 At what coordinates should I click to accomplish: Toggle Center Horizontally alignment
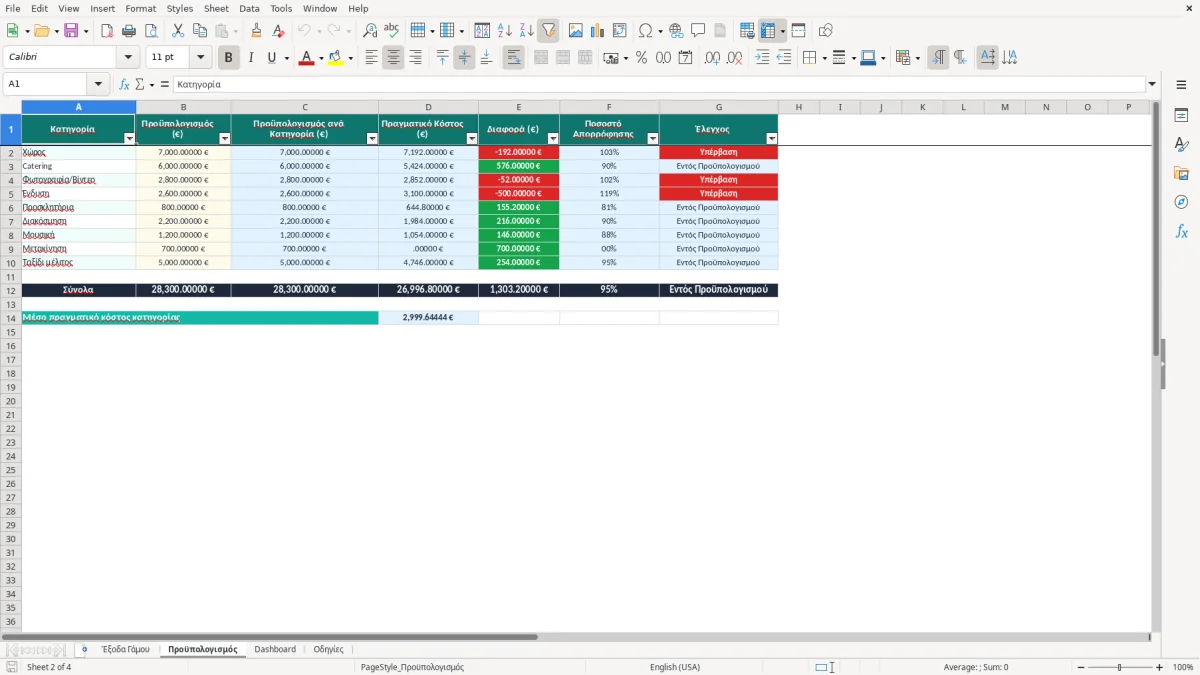point(393,58)
